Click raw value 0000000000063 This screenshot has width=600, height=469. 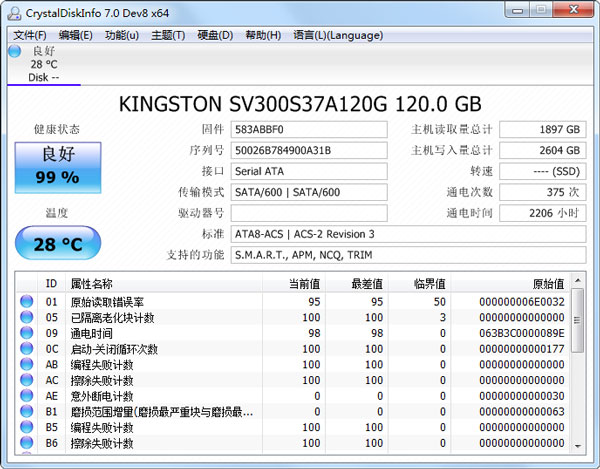tap(522, 412)
